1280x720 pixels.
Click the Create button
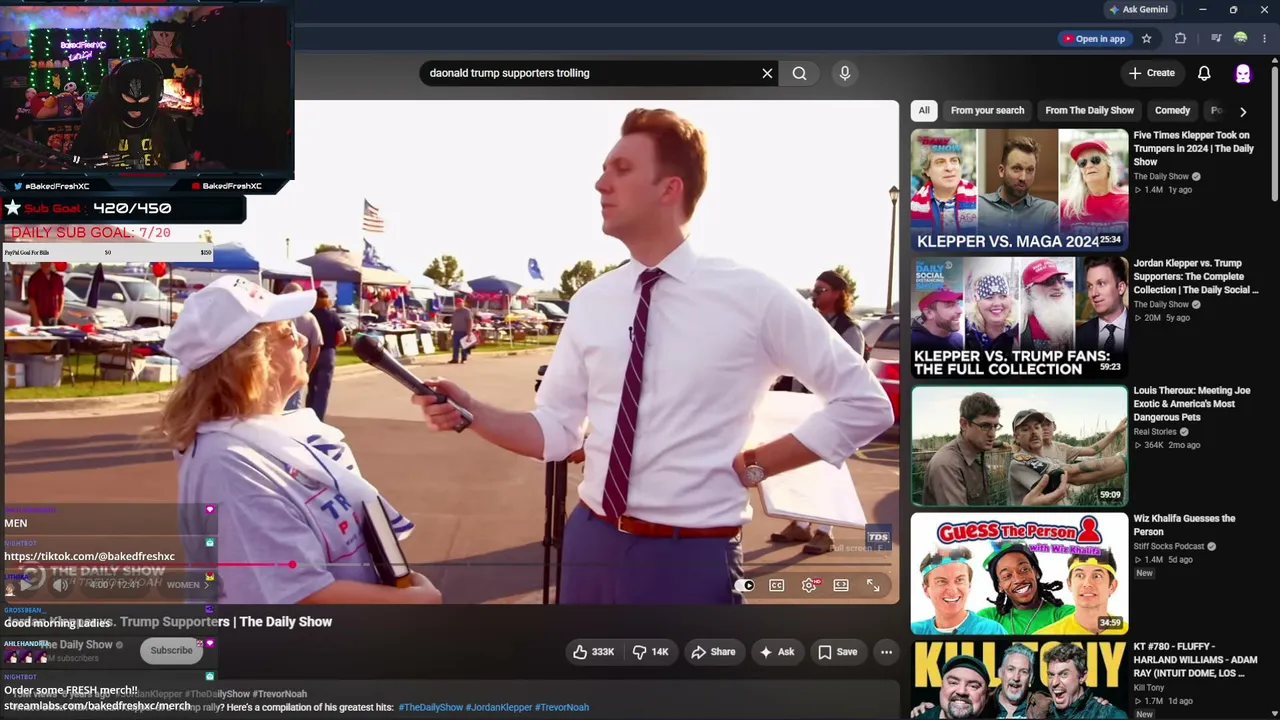[1152, 73]
